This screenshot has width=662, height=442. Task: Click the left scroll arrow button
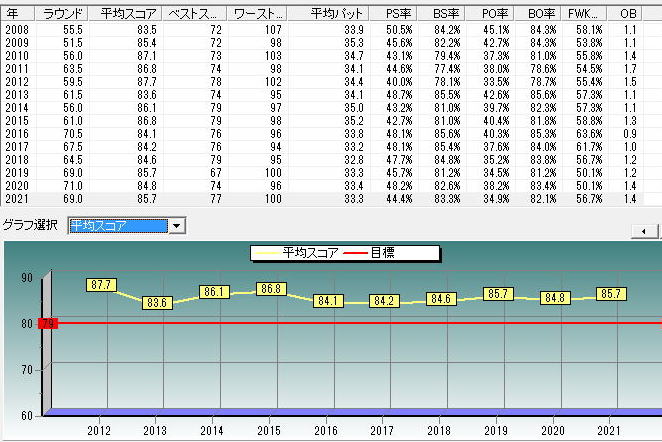click(x=644, y=231)
